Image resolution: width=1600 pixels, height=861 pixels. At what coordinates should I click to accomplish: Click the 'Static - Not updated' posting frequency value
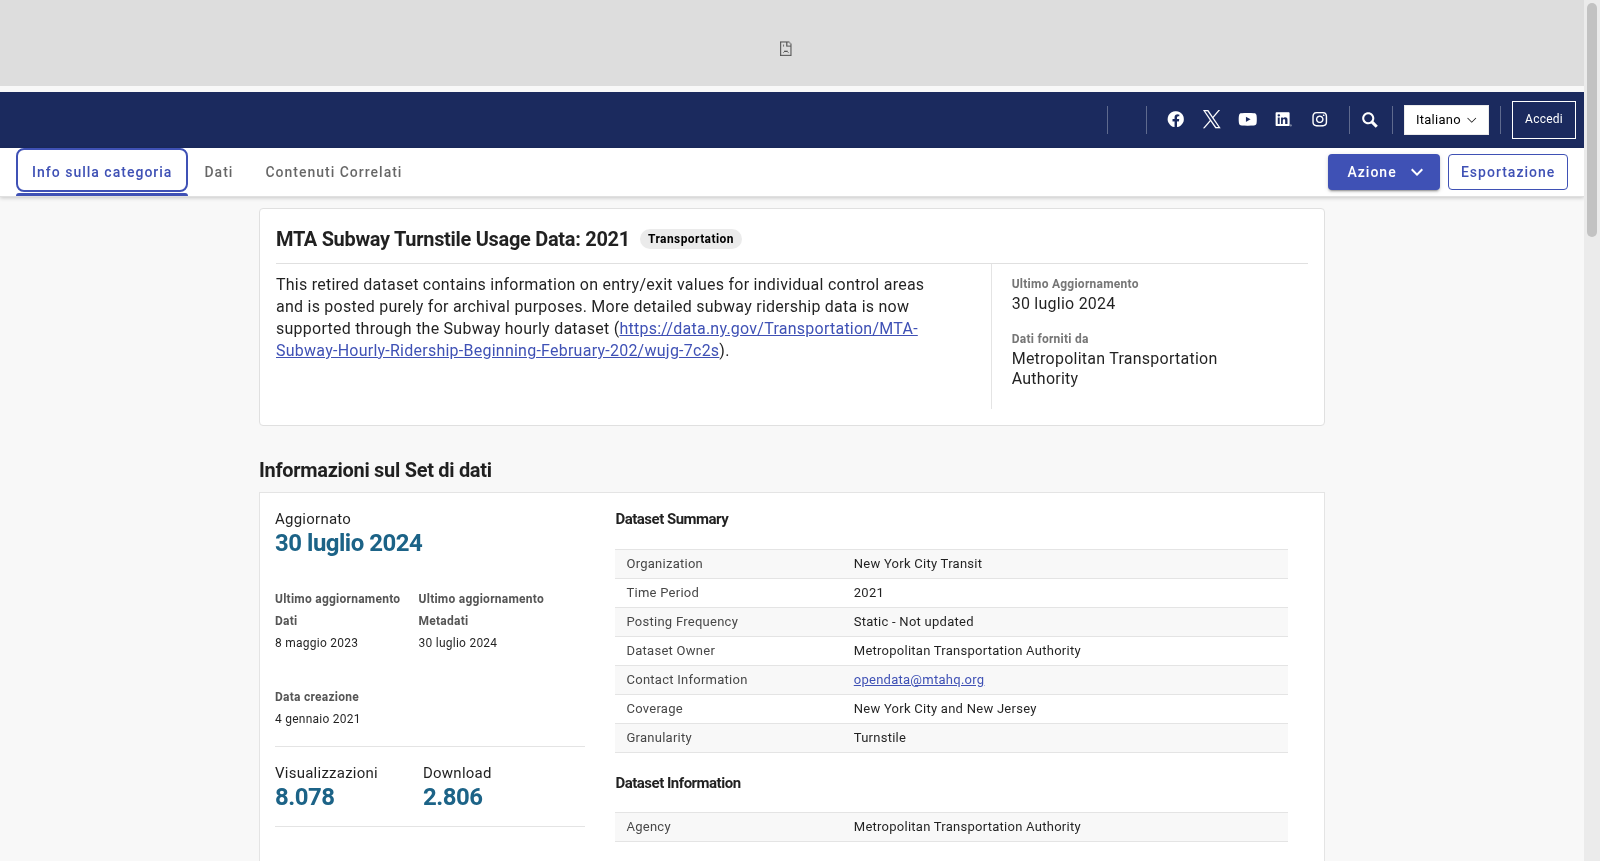(x=914, y=622)
